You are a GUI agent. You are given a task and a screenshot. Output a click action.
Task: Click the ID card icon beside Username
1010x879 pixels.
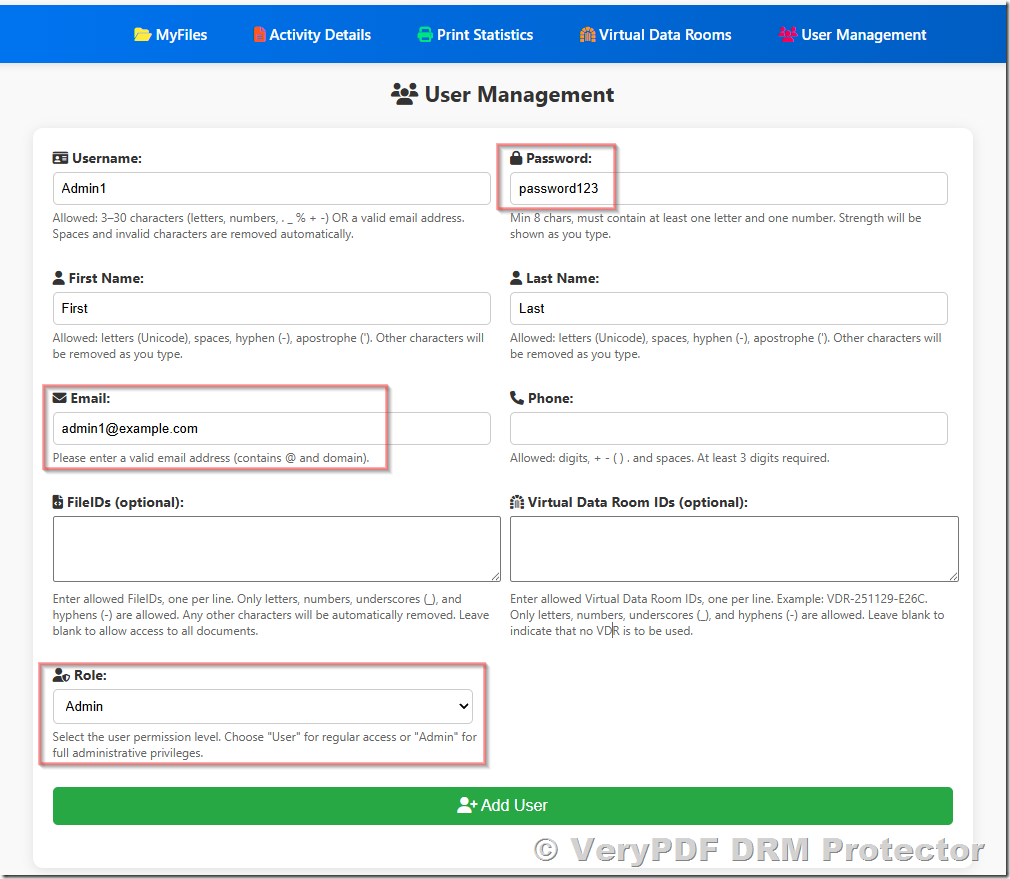(59, 157)
